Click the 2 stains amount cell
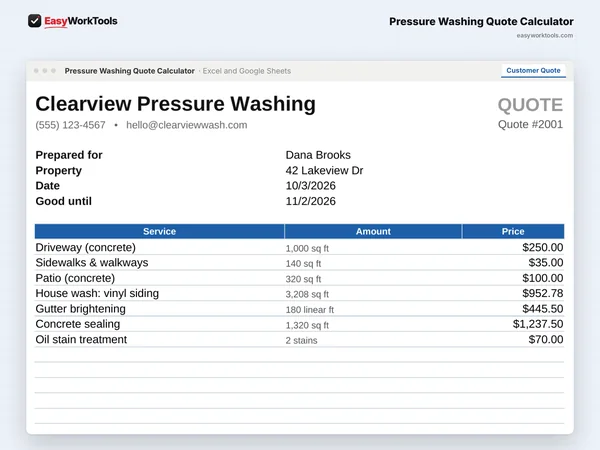 click(x=373, y=340)
